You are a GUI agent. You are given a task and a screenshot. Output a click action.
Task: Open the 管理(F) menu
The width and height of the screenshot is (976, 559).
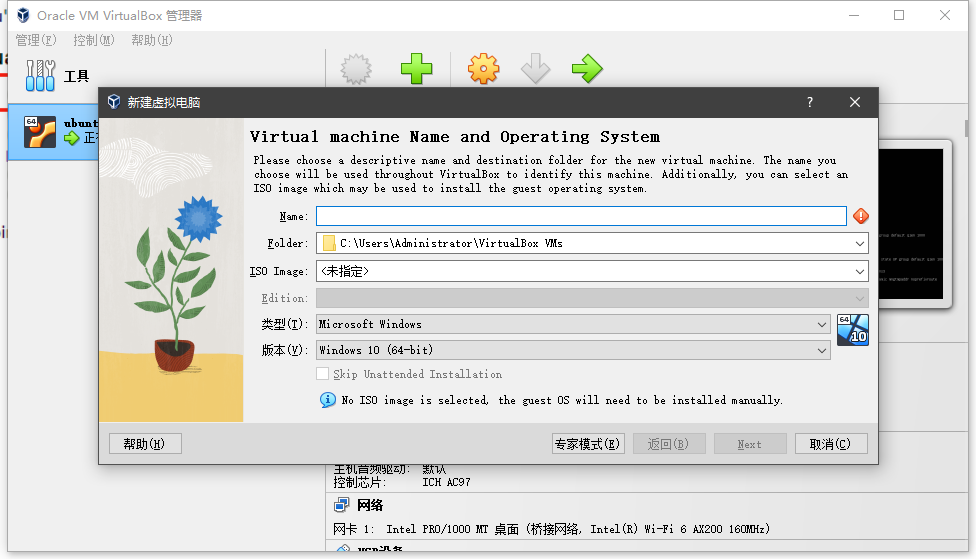[x=36, y=40]
